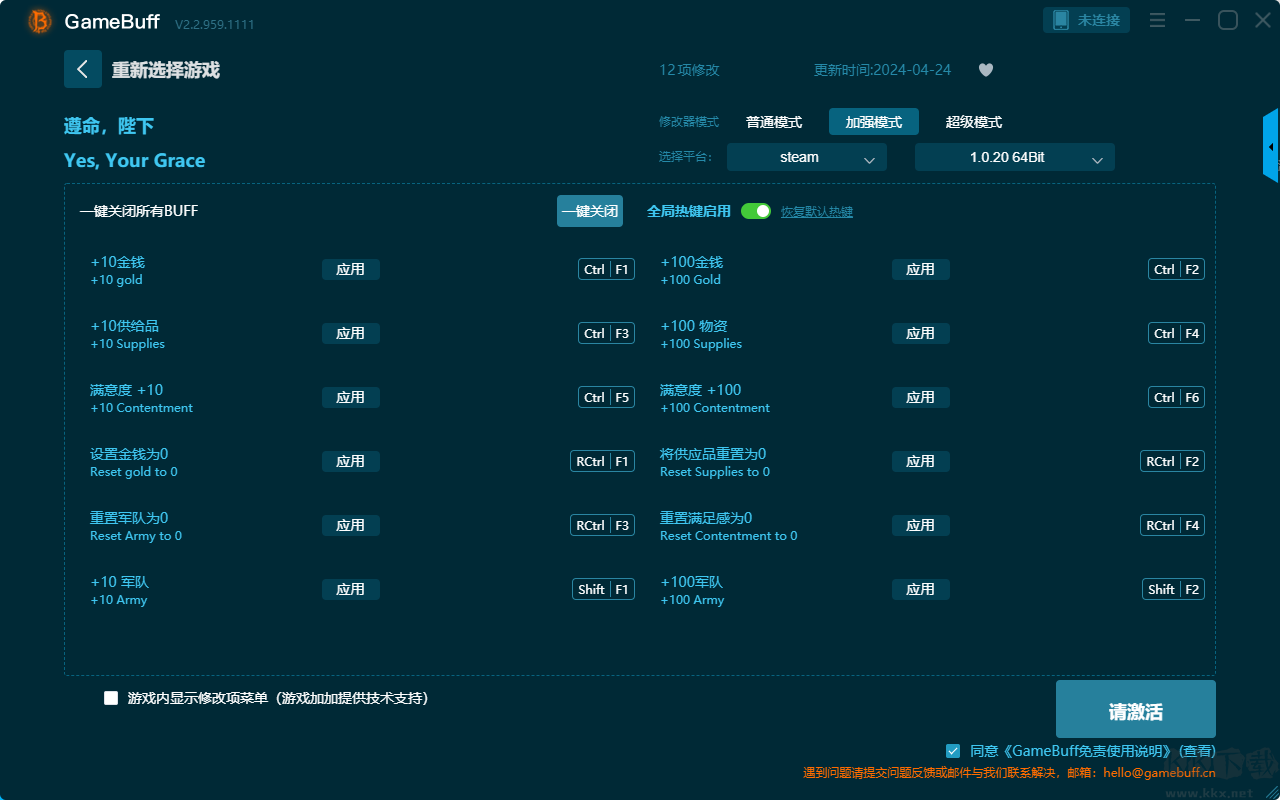Select the 普通模式 mode tab

(x=773, y=122)
